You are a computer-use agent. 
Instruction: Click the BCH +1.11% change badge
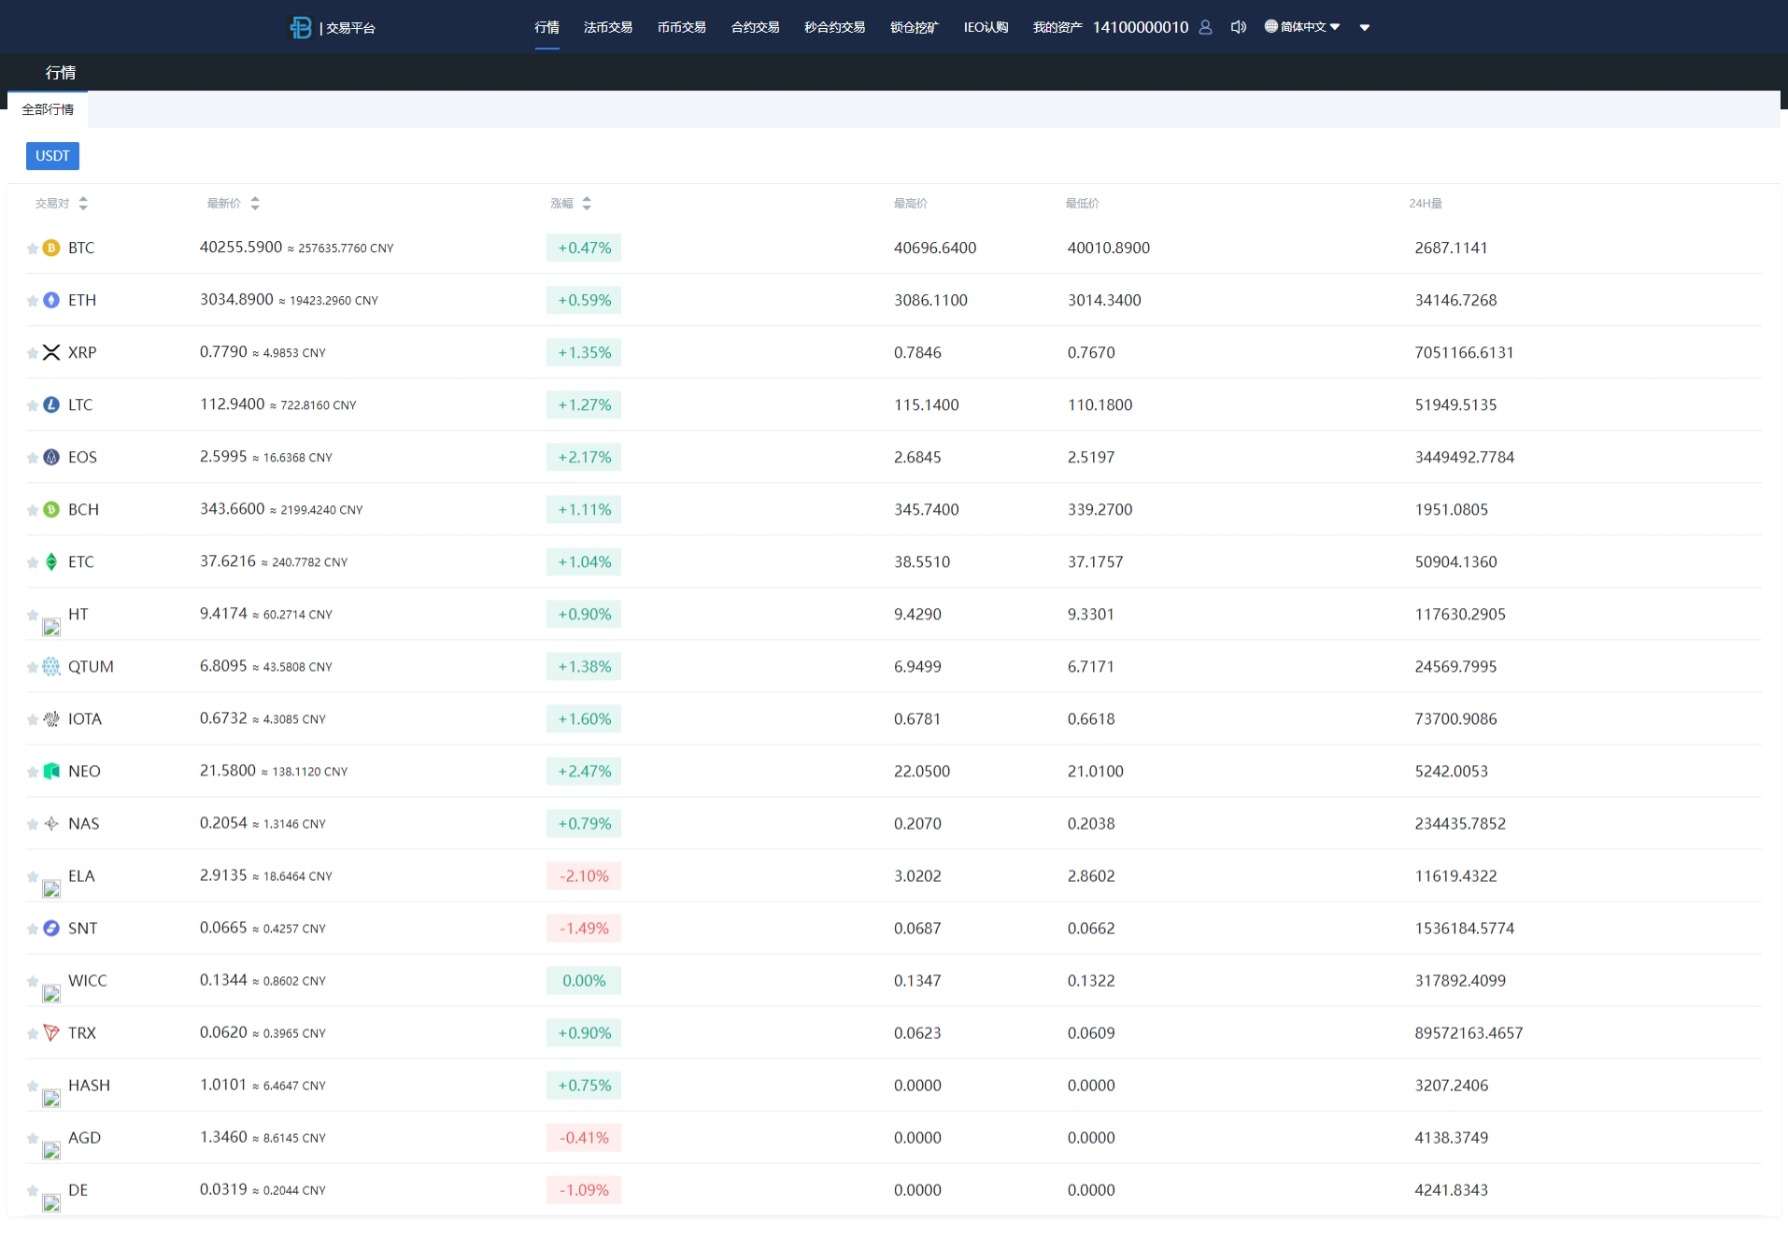click(x=584, y=510)
